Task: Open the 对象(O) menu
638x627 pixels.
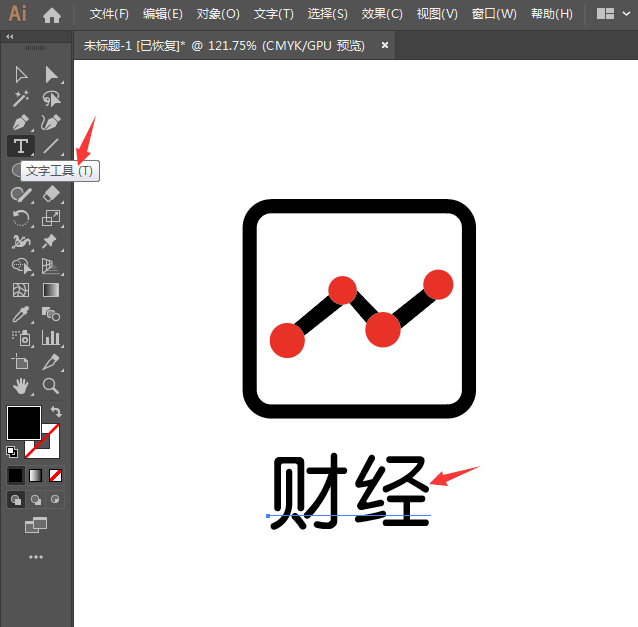Action: 218,14
